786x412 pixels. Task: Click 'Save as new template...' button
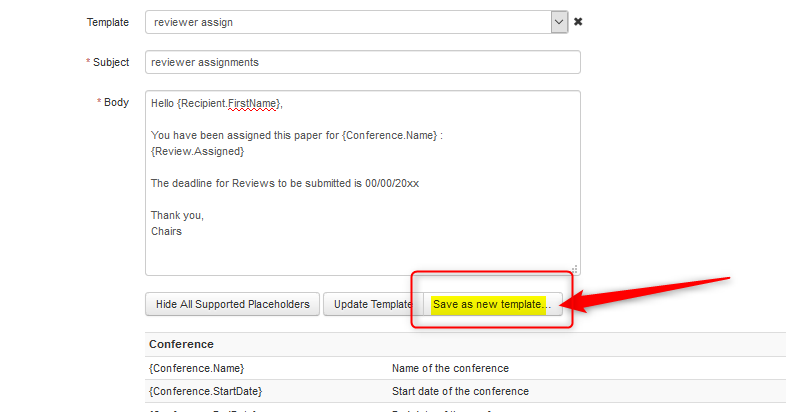pos(491,304)
